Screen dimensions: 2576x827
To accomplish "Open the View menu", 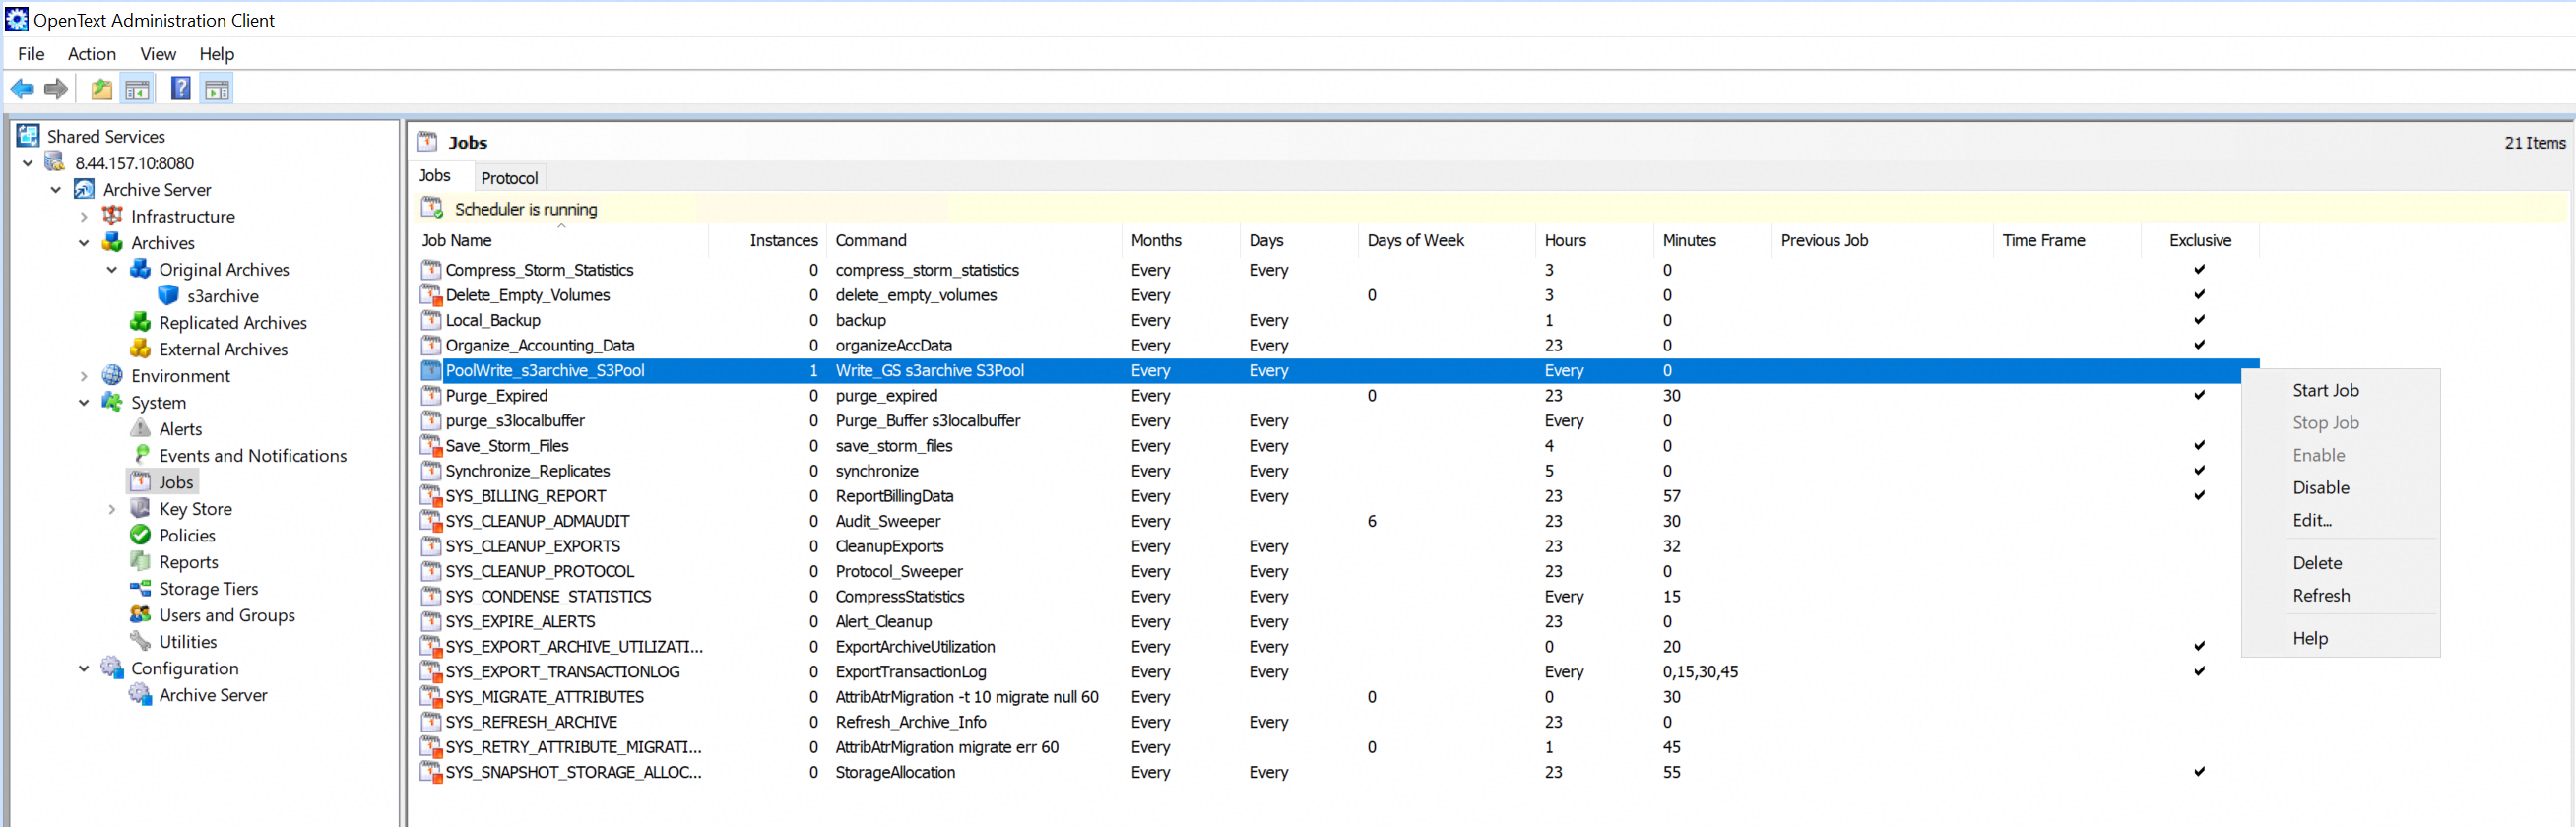I will [158, 54].
